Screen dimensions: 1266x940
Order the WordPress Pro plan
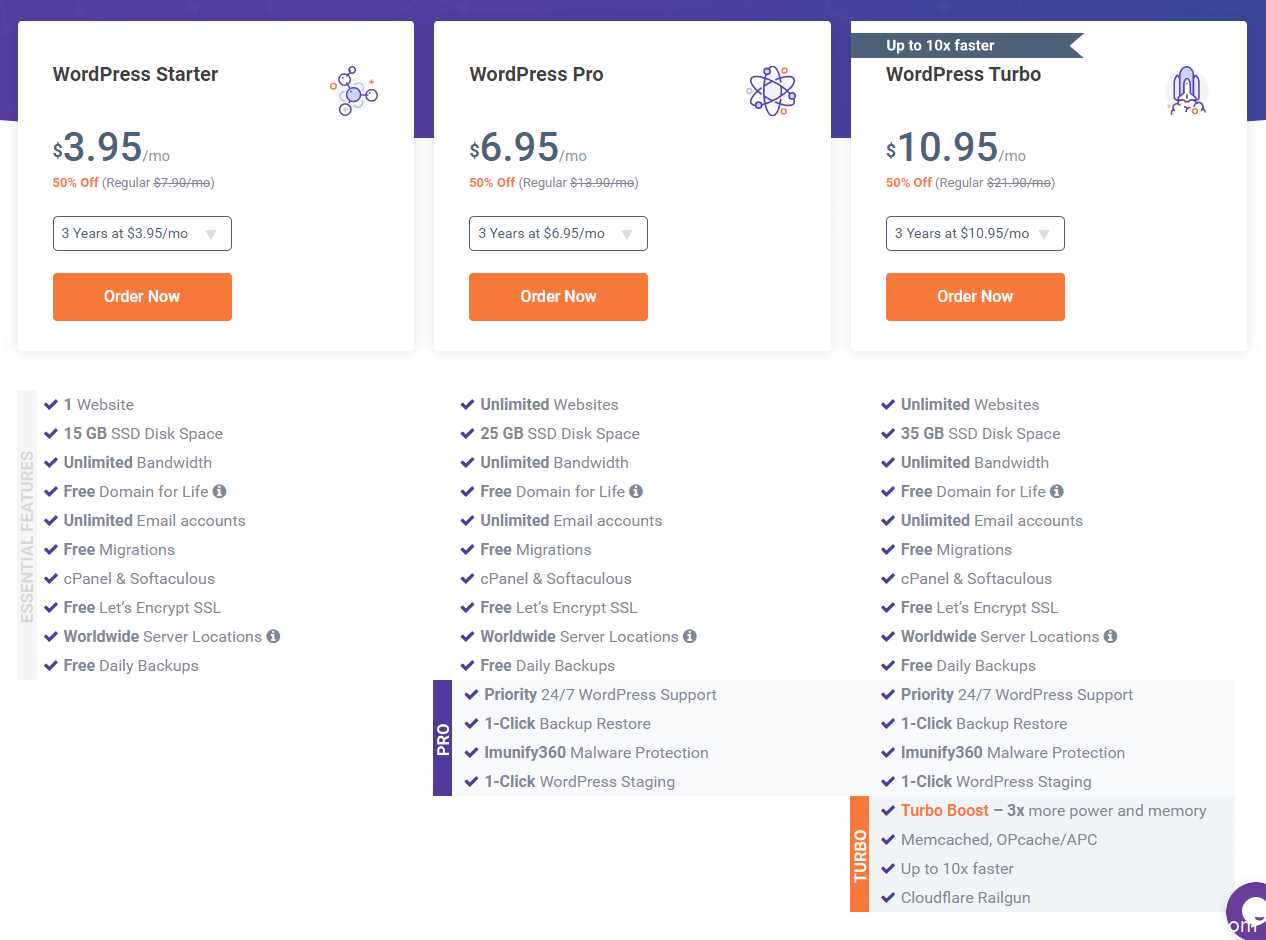pyautogui.click(x=558, y=297)
